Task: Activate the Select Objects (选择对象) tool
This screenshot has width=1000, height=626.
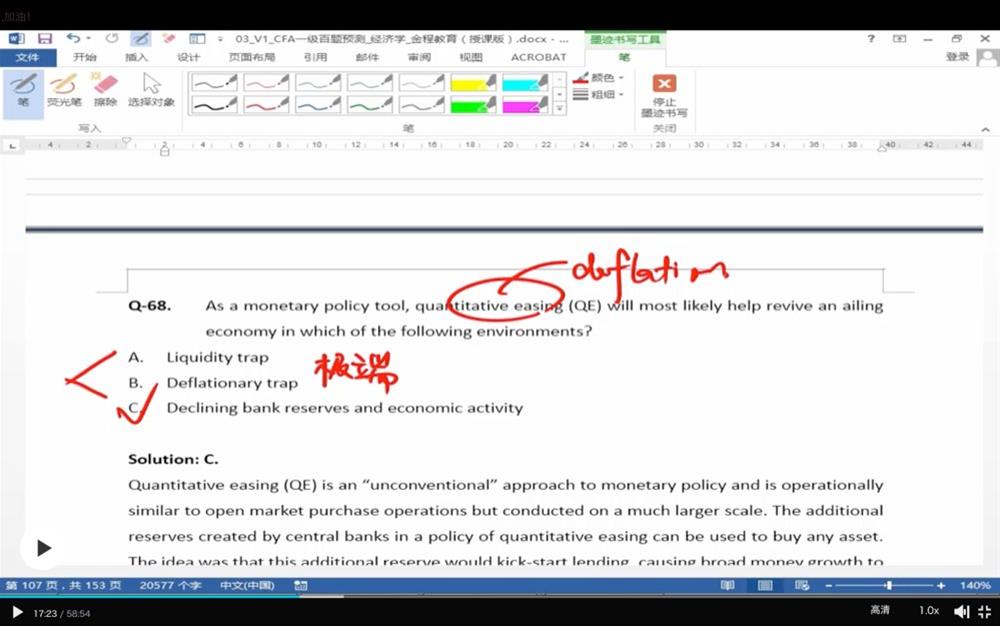Action: [151, 89]
